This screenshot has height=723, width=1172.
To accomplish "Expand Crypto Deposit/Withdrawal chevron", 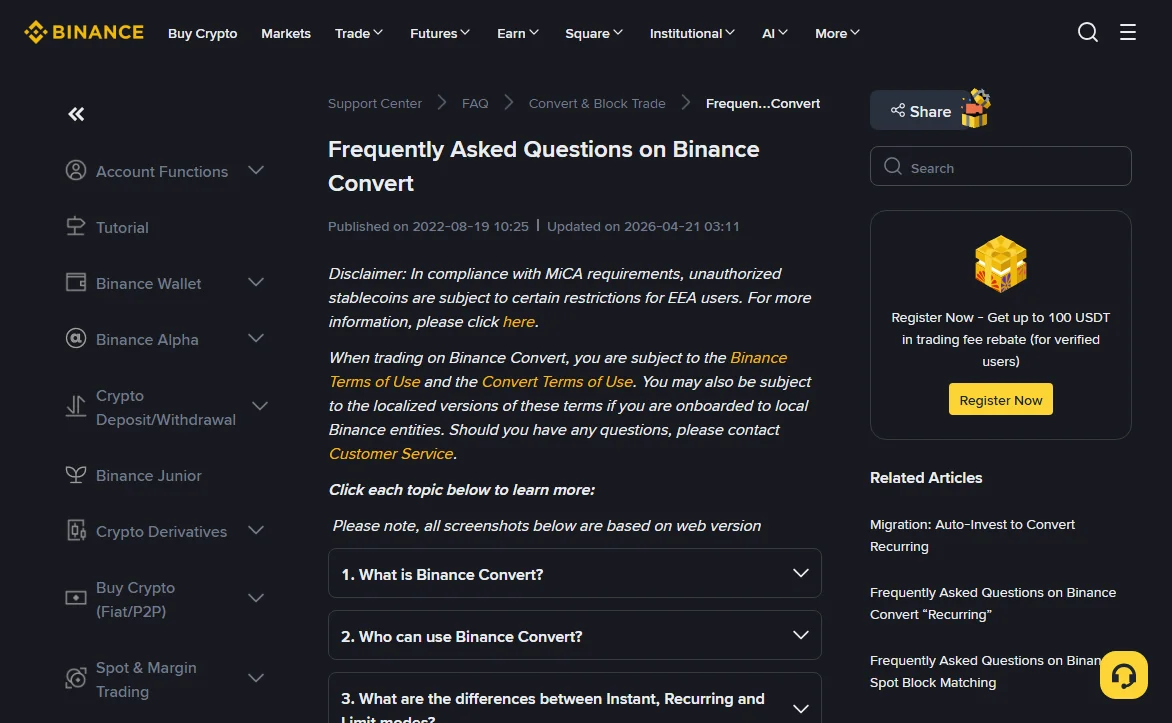I will pyautogui.click(x=259, y=407).
